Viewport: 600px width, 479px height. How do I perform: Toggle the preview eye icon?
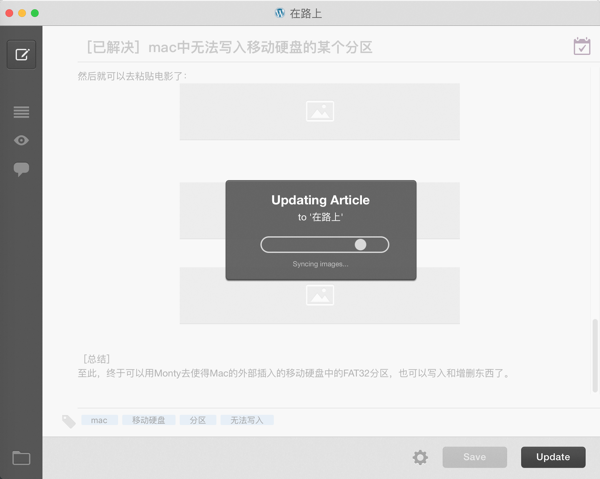21,140
